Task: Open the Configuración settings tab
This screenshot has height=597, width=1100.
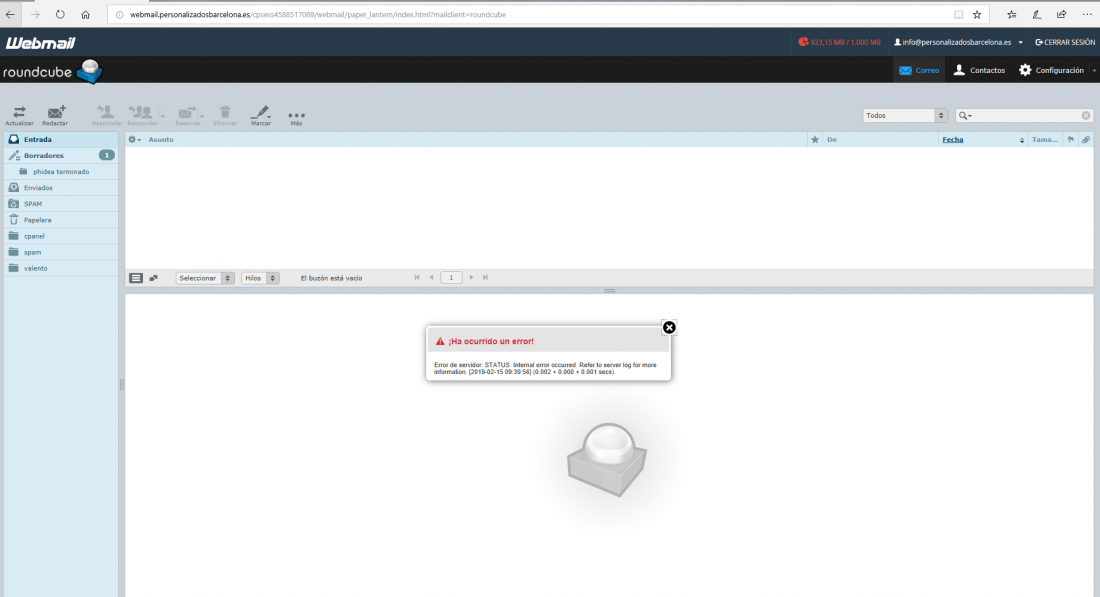Action: [1052, 70]
